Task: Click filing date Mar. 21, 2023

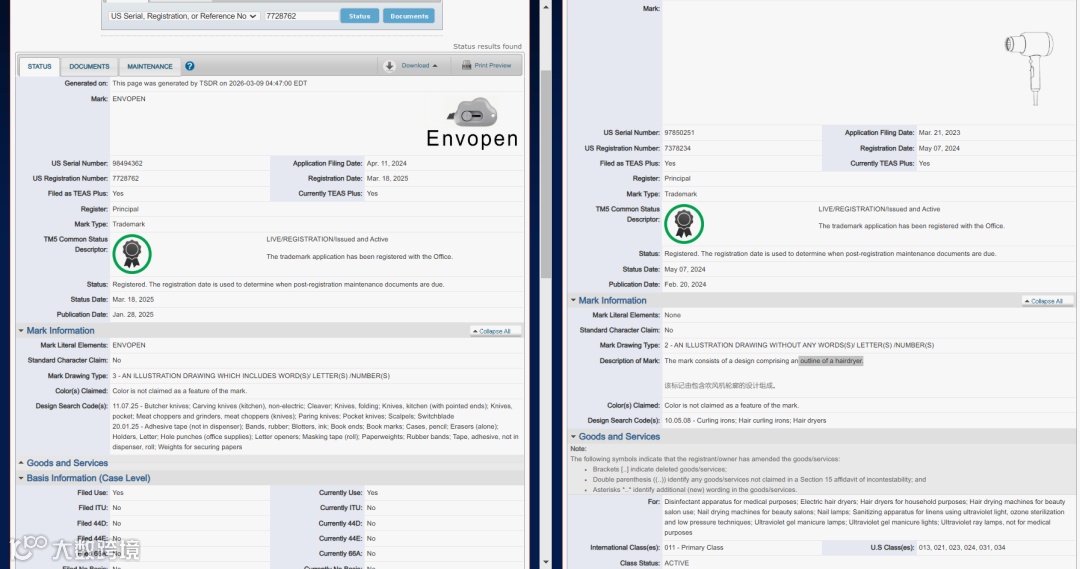Action: (x=939, y=132)
